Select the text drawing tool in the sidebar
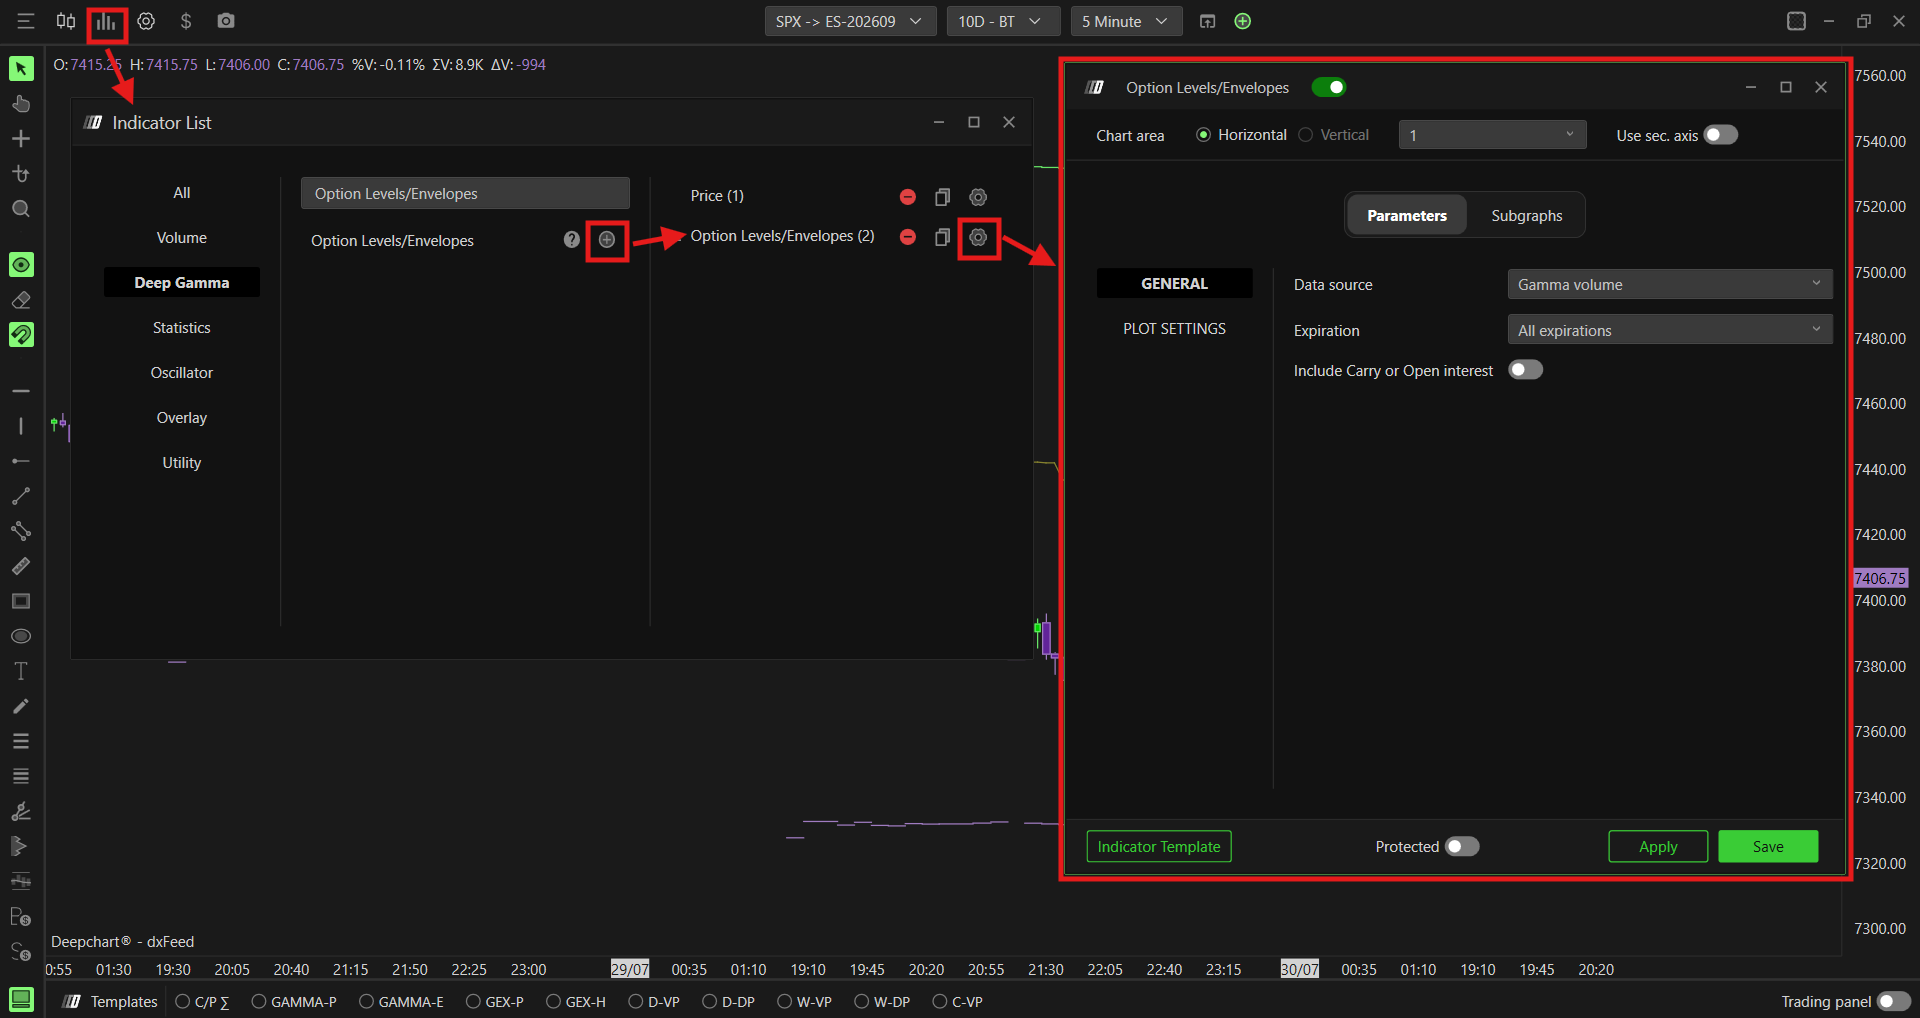The image size is (1920, 1018). point(21,671)
